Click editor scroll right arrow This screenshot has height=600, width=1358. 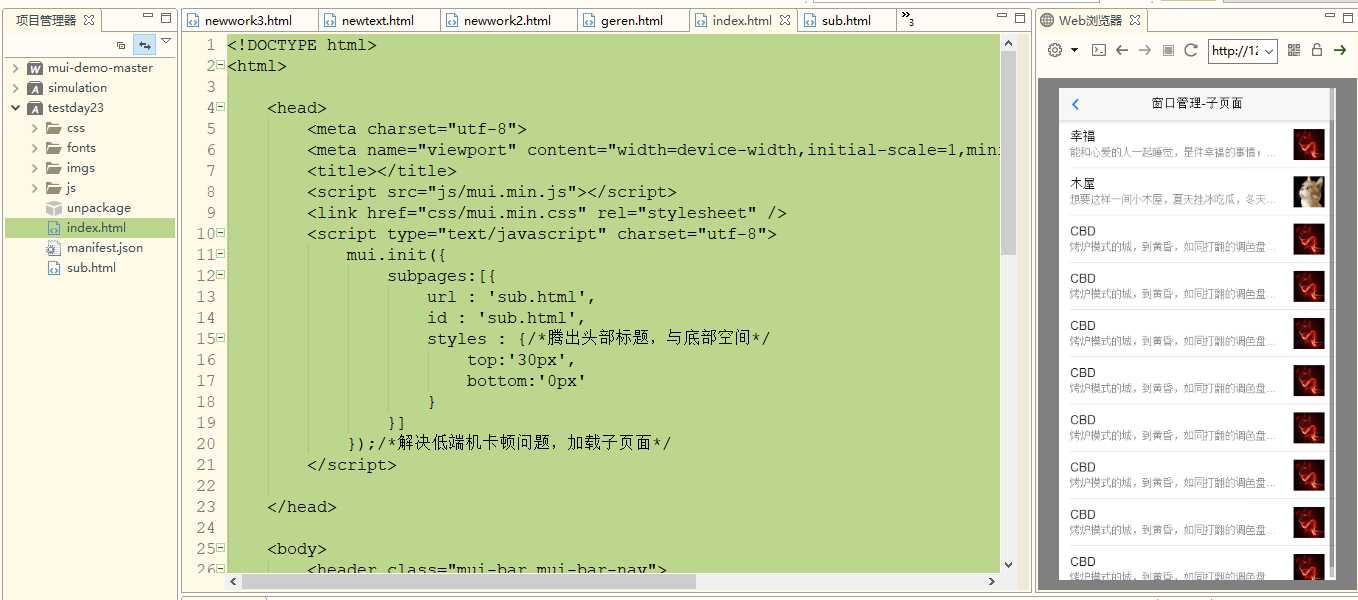(x=992, y=581)
